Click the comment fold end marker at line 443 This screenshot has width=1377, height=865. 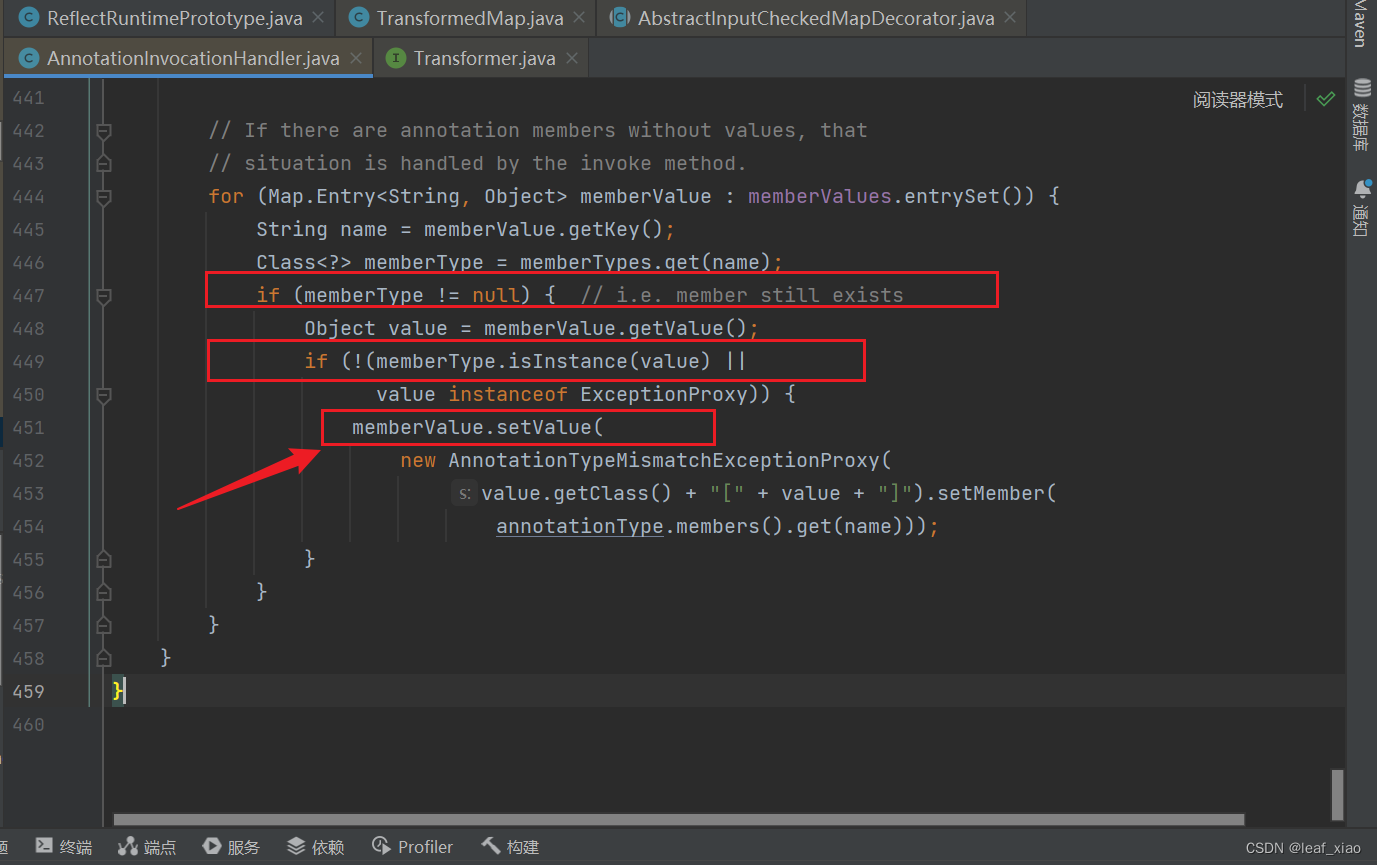click(x=103, y=164)
